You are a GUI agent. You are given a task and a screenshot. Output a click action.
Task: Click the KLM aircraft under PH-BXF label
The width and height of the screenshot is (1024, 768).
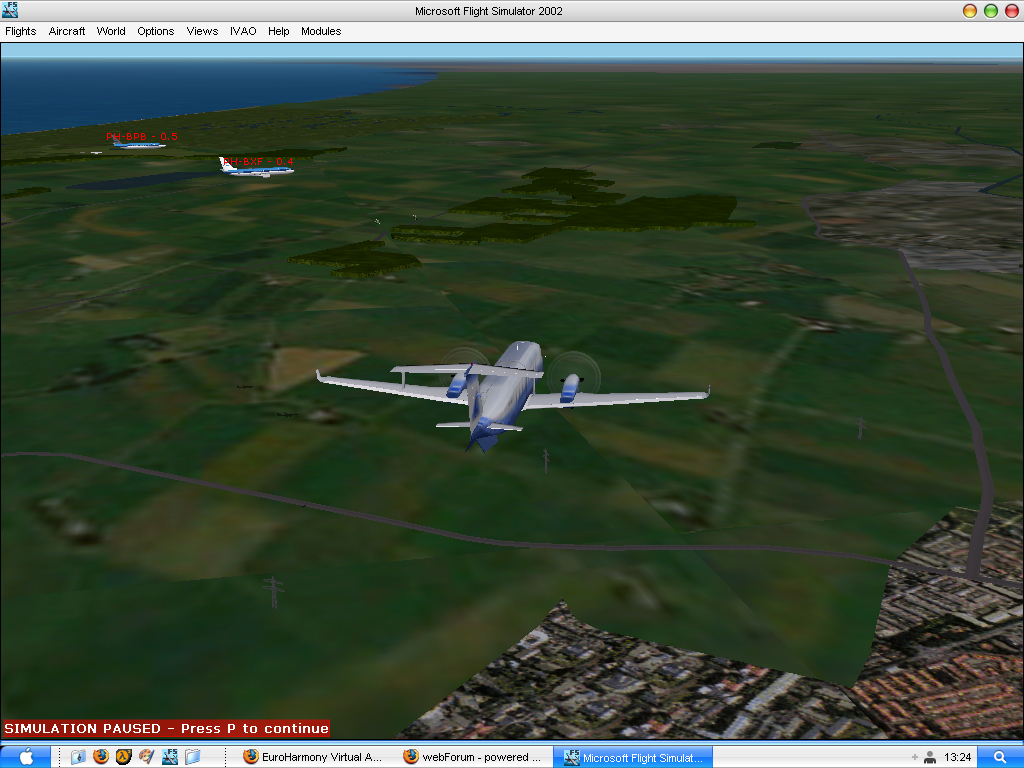click(x=256, y=168)
